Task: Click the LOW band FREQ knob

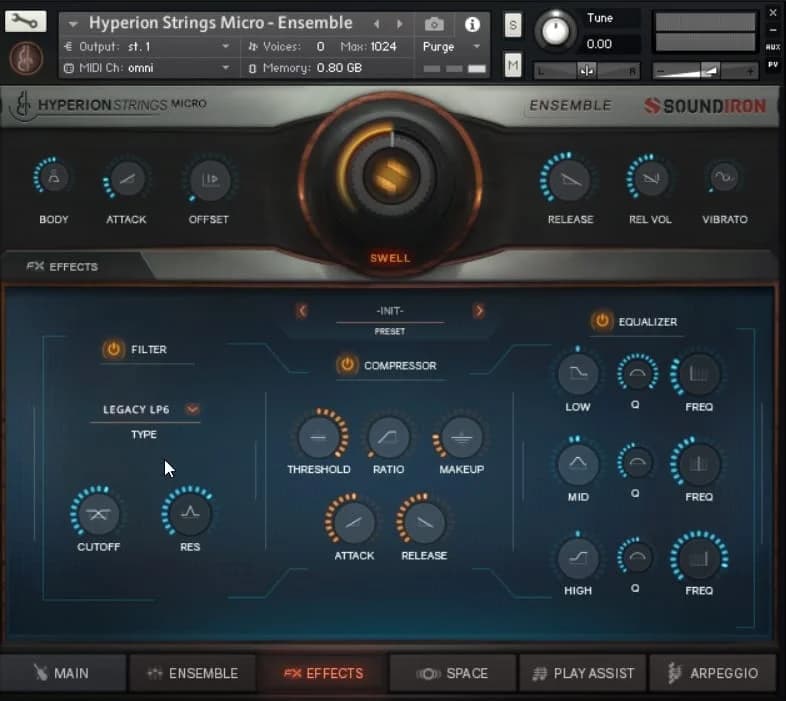Action: coord(698,374)
